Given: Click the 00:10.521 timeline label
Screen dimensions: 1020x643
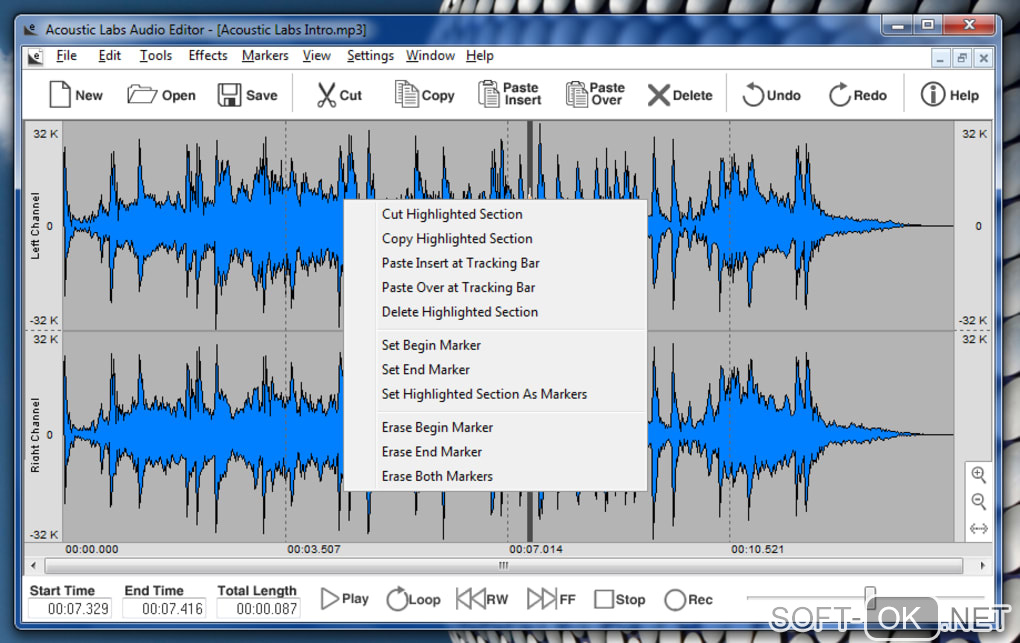Looking at the screenshot, I should click(x=757, y=549).
